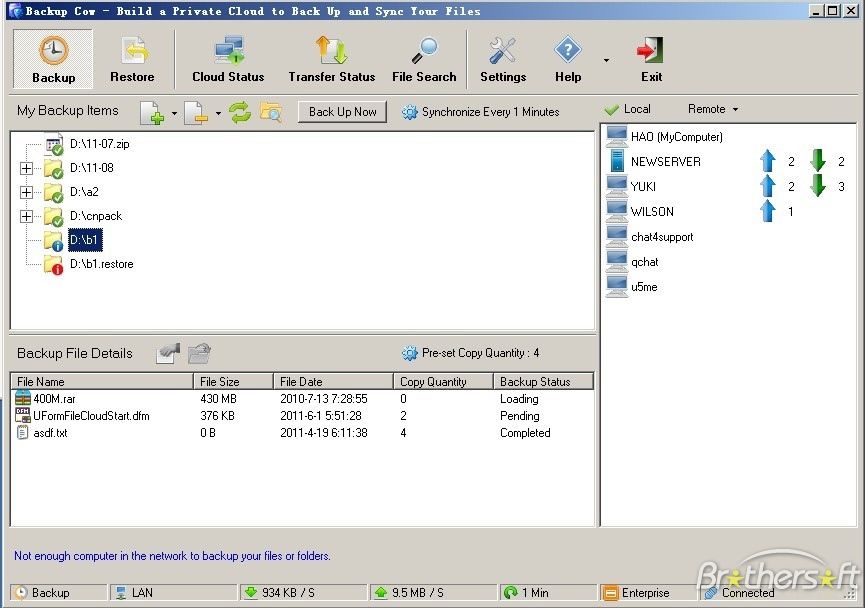
Task: Open the Settings panel
Action: pyautogui.click(x=502, y=58)
